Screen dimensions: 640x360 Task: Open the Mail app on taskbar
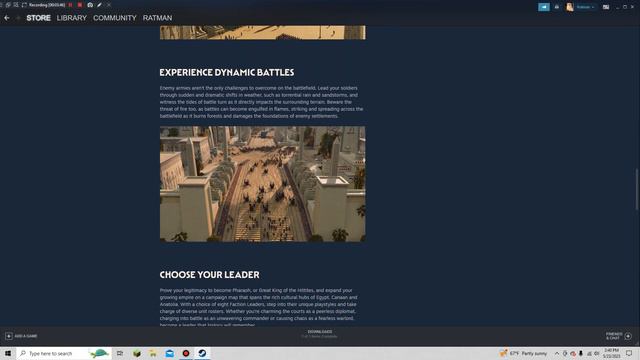[x=169, y=353]
